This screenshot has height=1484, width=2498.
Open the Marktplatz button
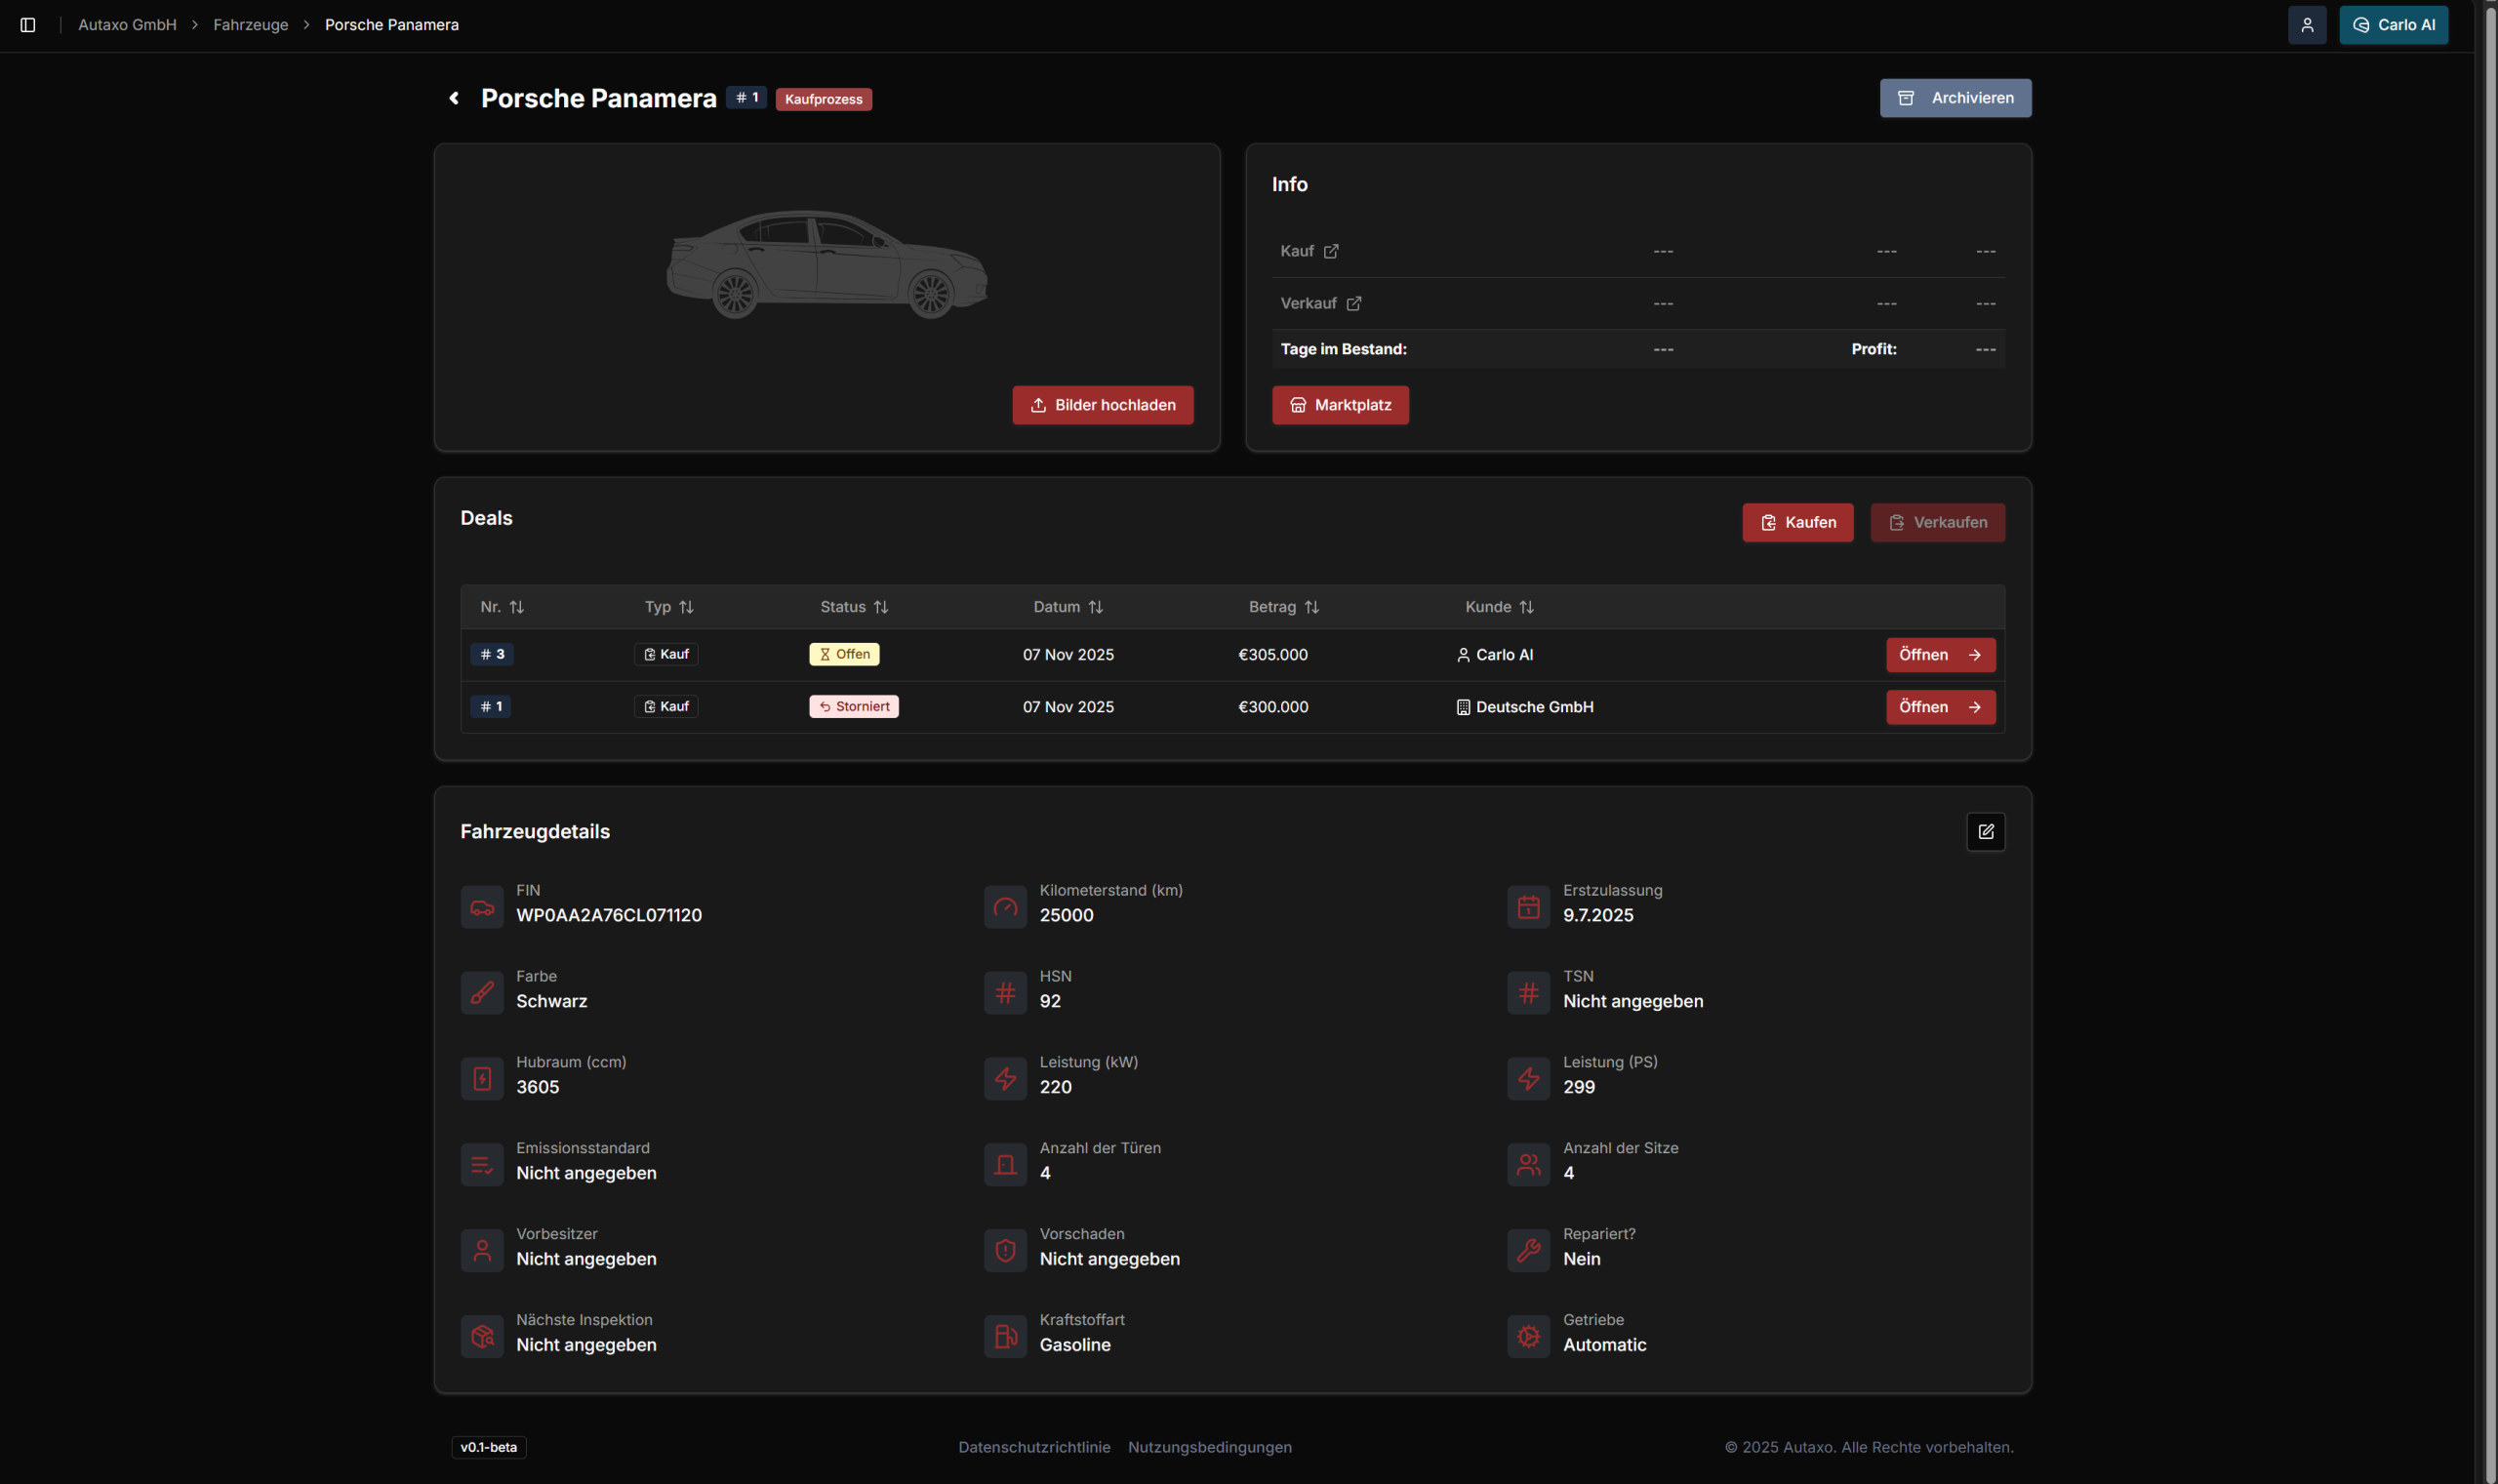pos(1340,405)
